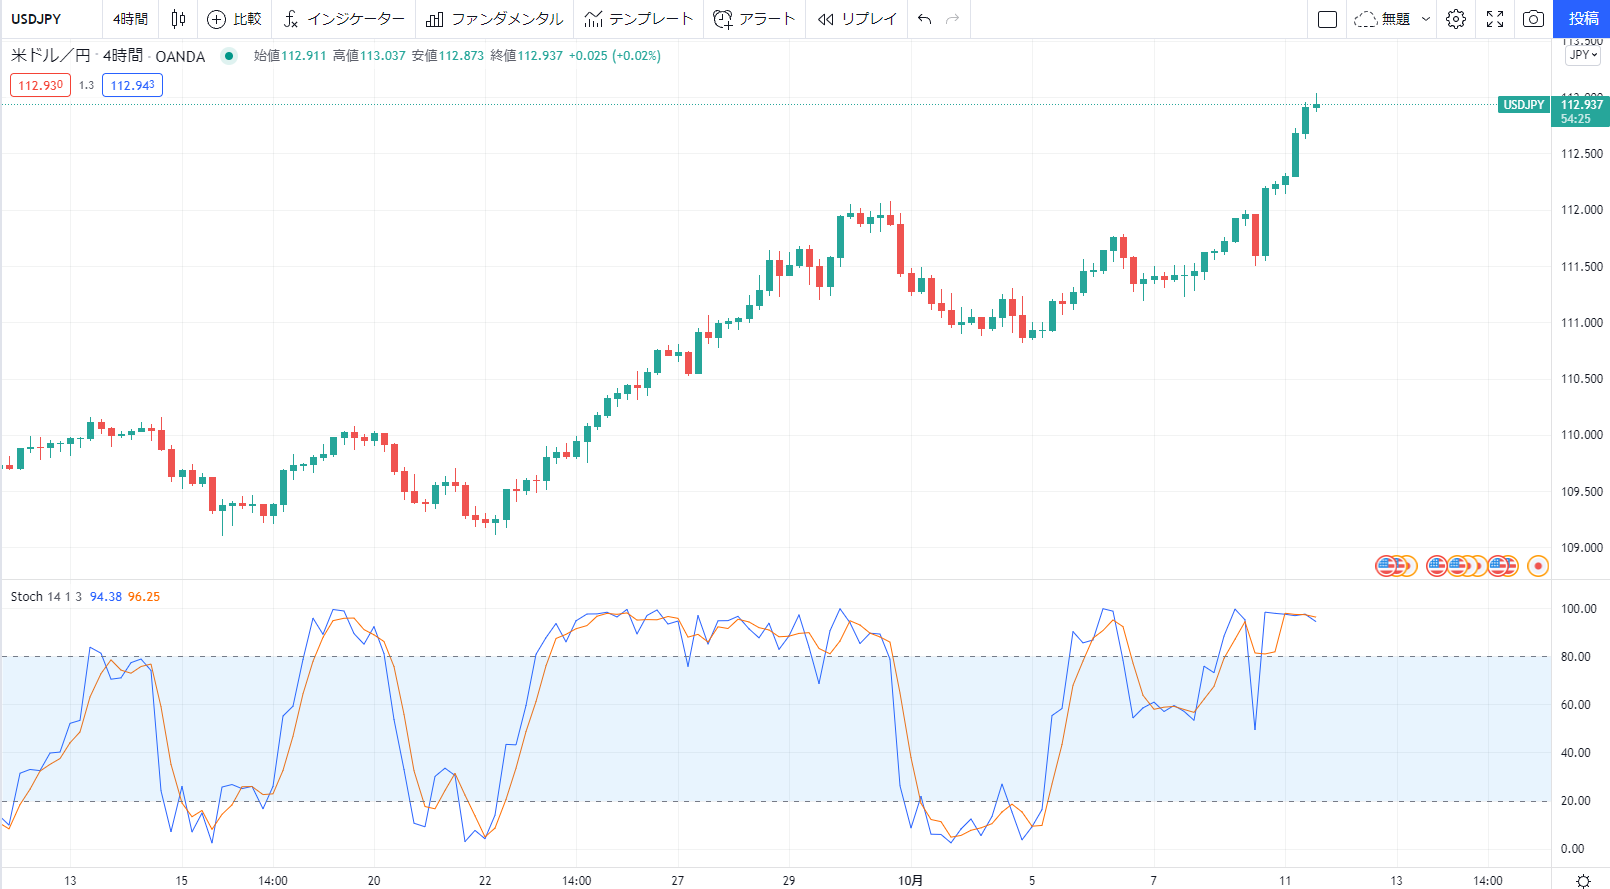Click the green market status dot

pos(229,56)
